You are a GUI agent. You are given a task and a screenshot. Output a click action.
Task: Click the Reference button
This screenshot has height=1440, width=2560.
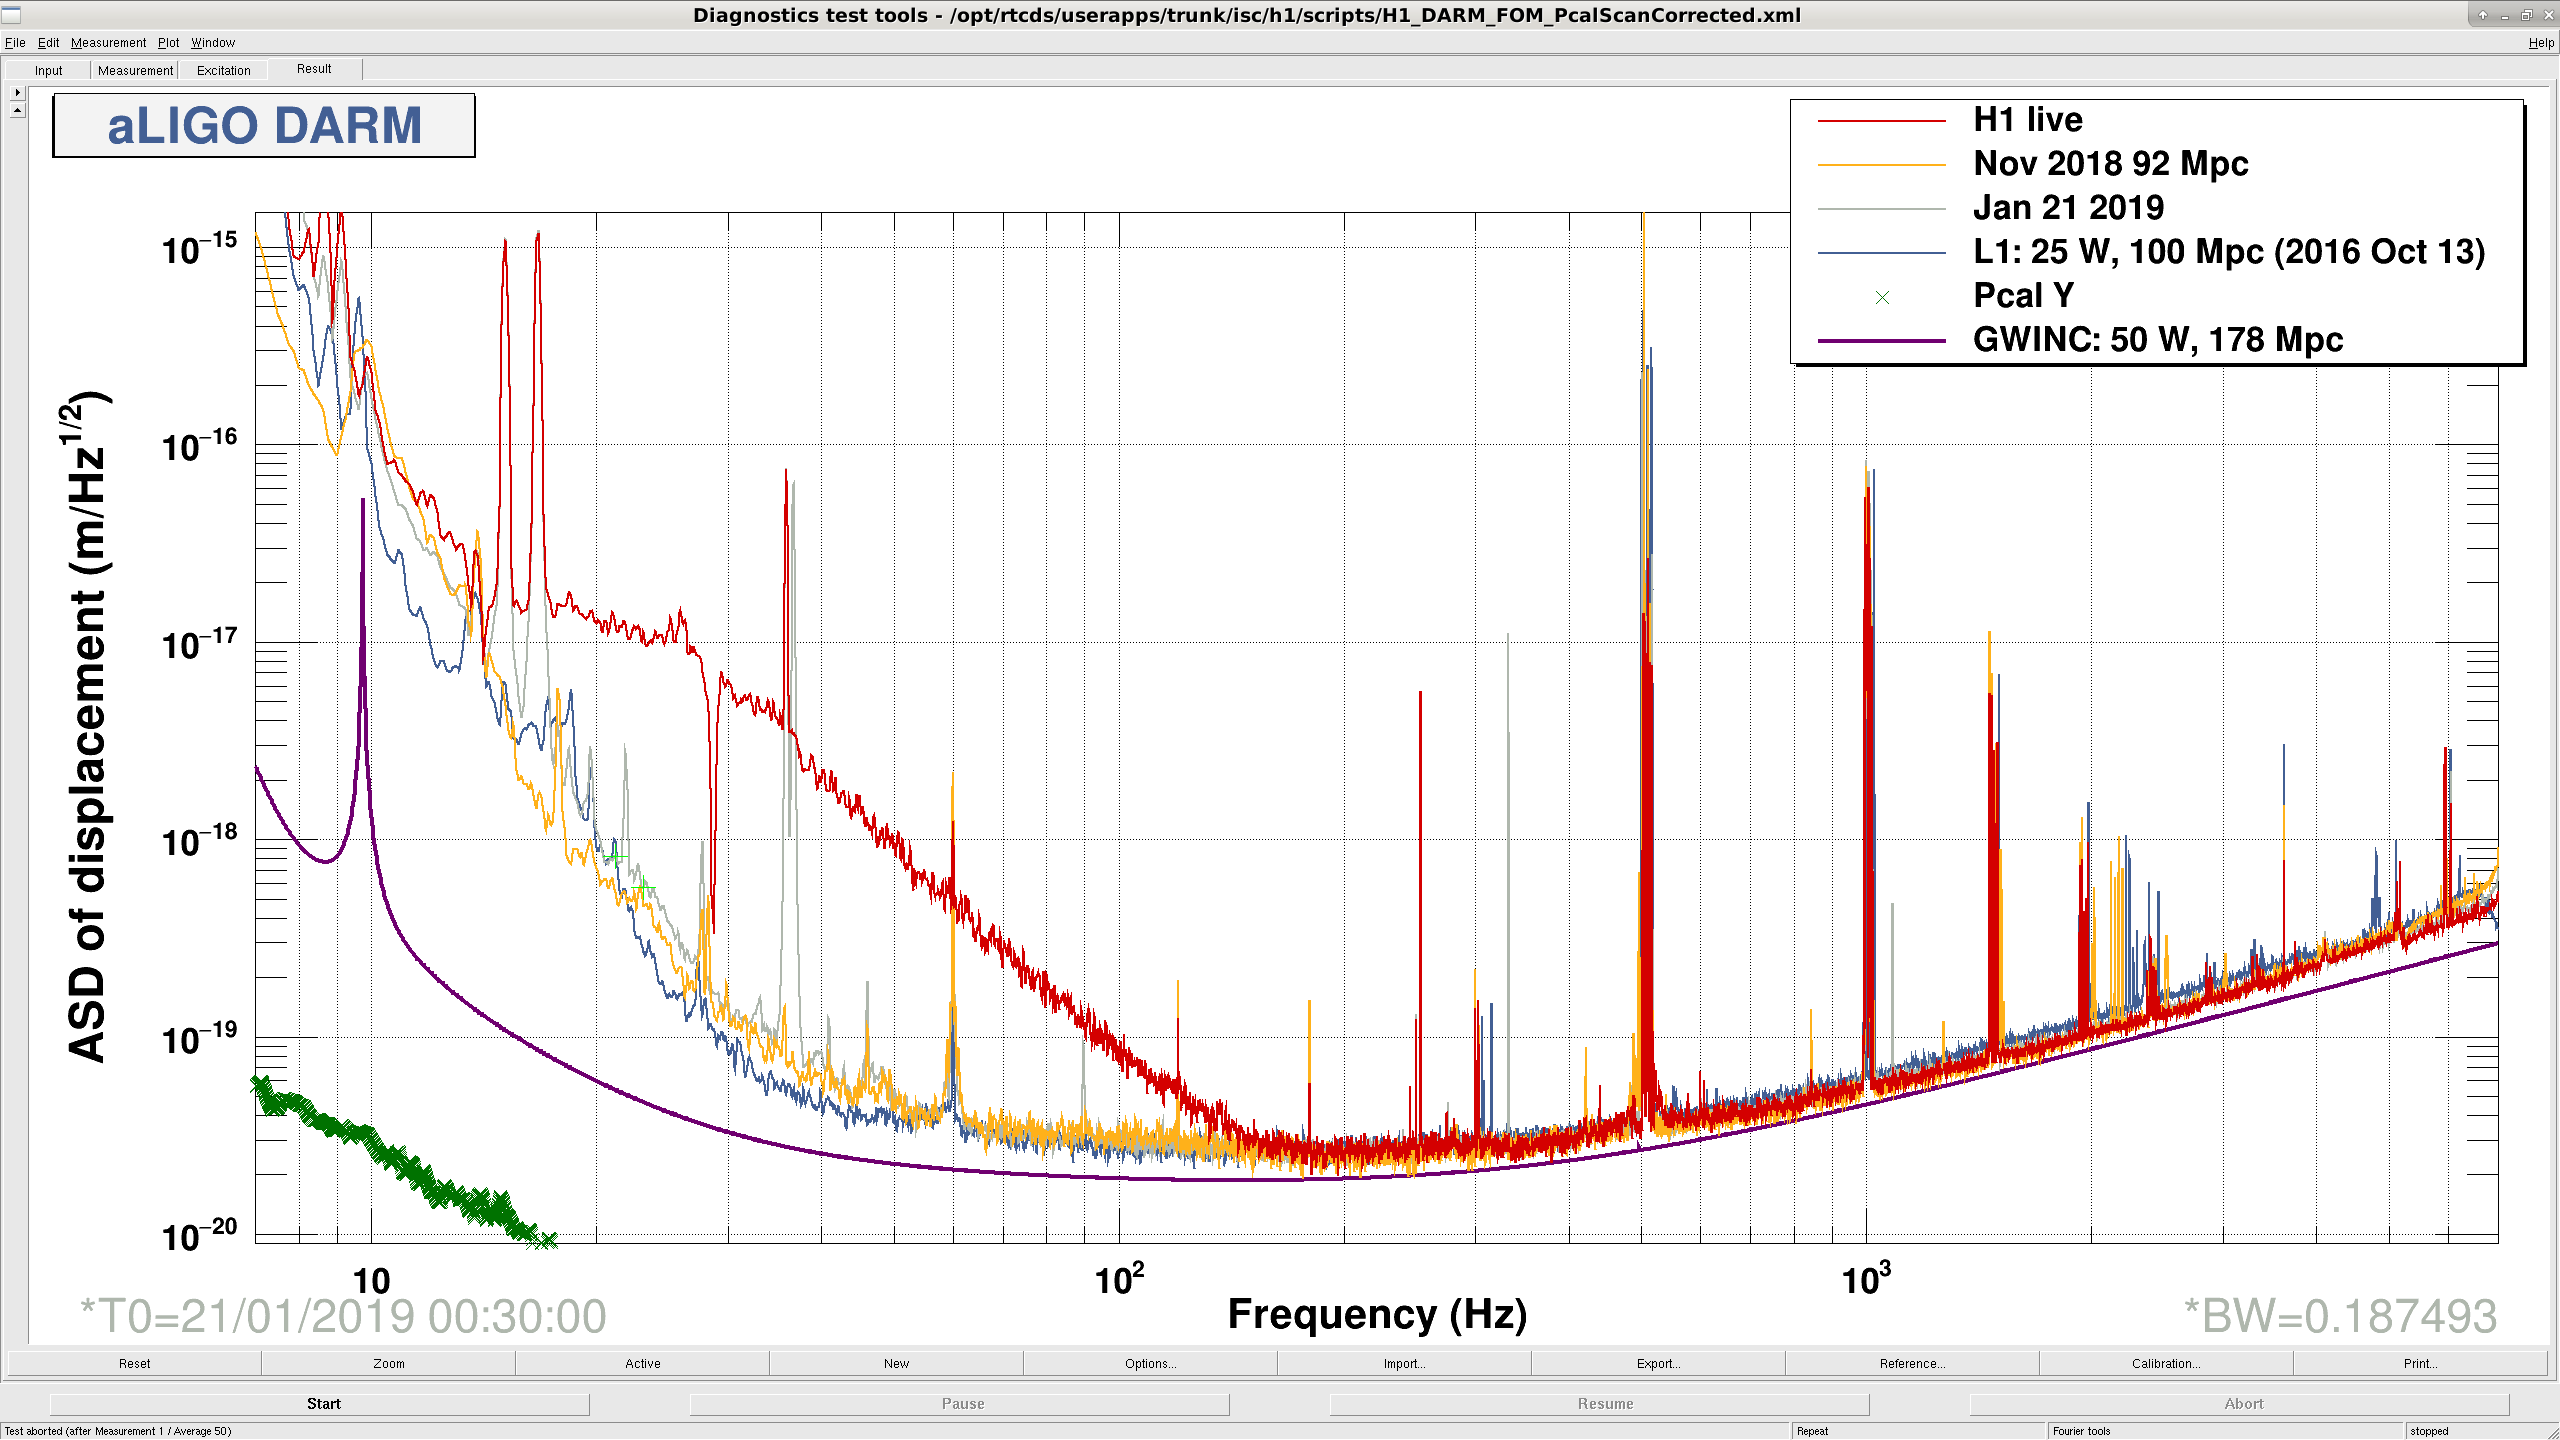(1912, 1363)
